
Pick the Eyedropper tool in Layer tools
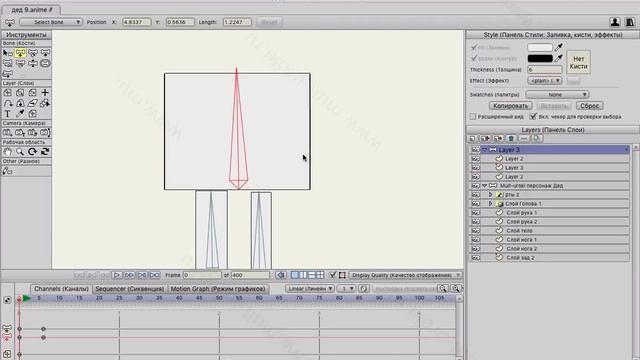coord(20,113)
